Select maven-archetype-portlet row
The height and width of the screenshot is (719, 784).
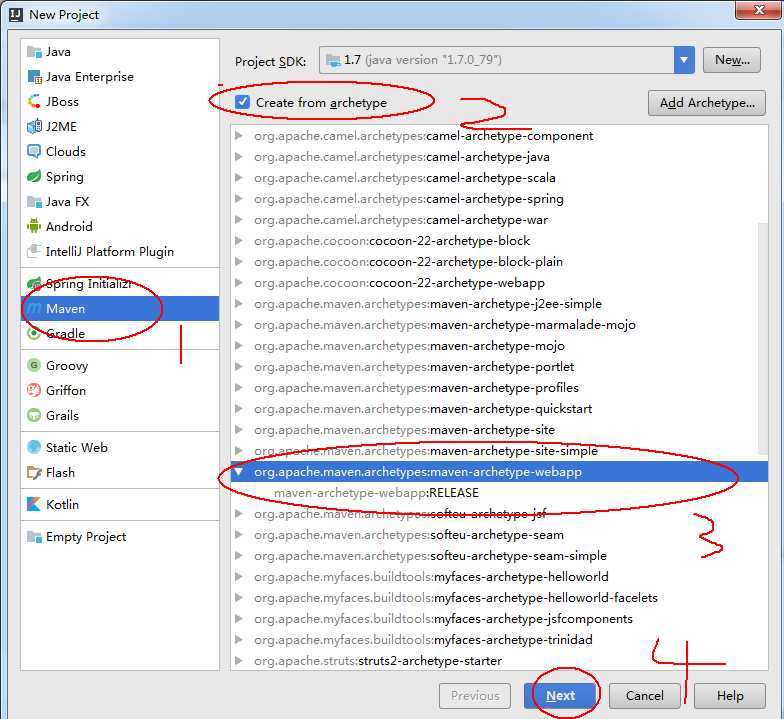coord(499,366)
